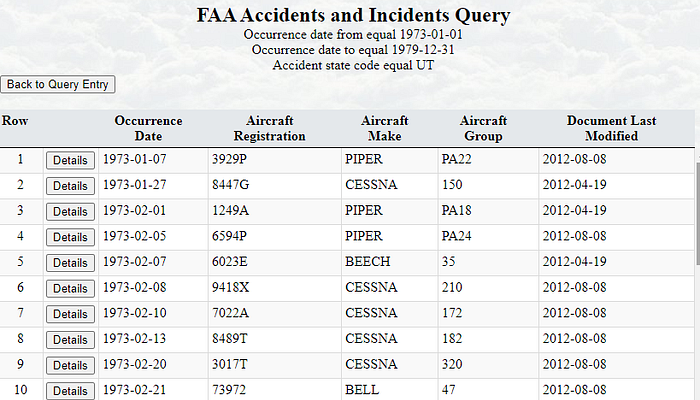
Task: Click the Occurrence Date column header
Action: [x=148, y=128]
